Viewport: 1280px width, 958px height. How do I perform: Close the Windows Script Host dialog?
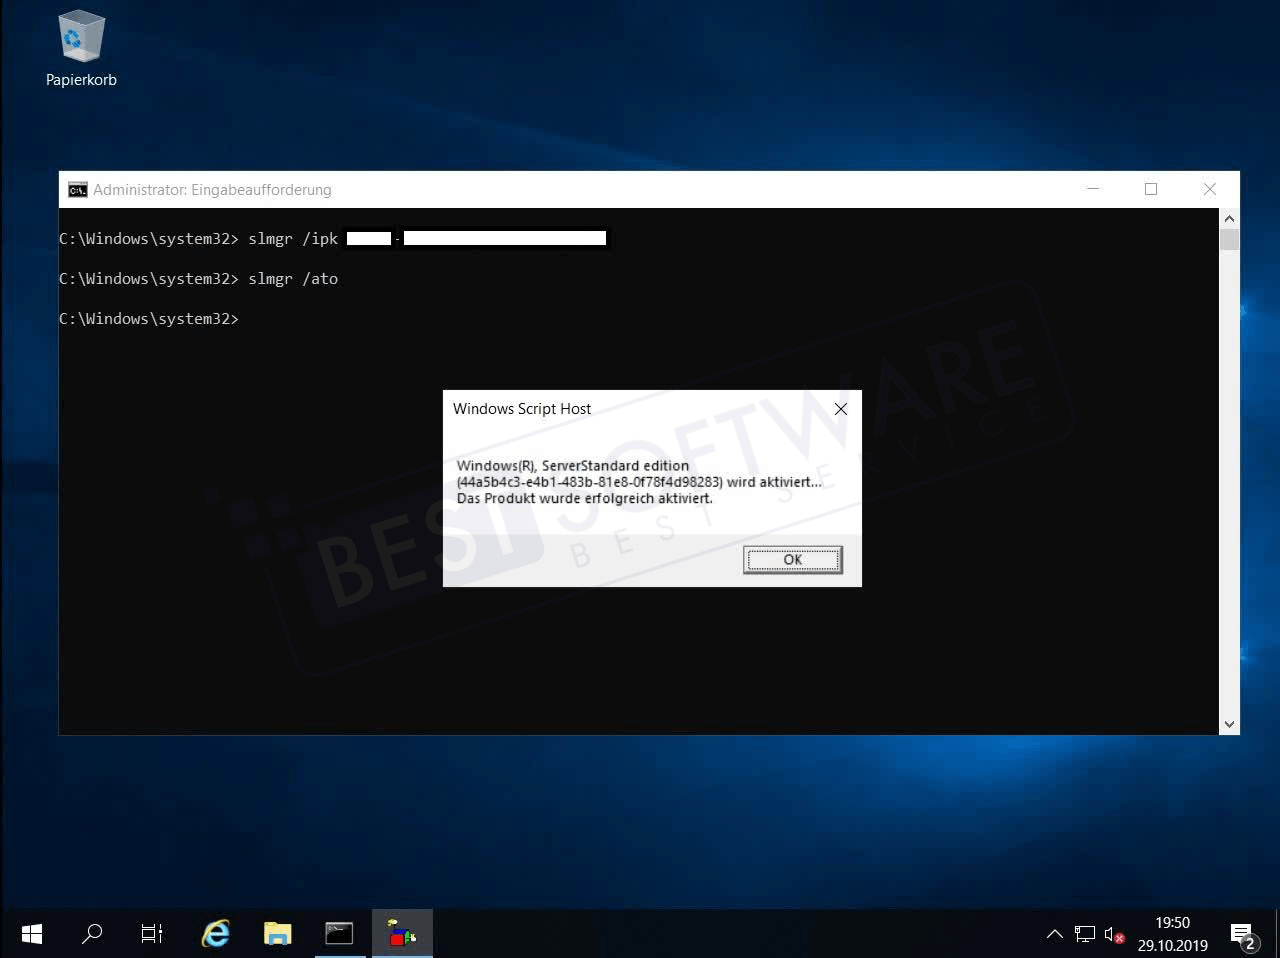tap(840, 408)
